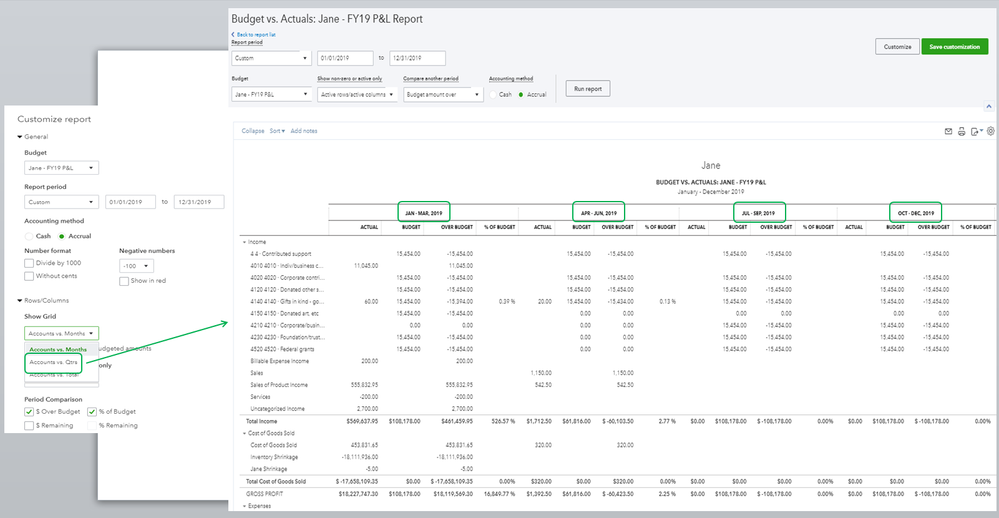Choose Accounts vs. Months option

pyautogui.click(x=57, y=349)
